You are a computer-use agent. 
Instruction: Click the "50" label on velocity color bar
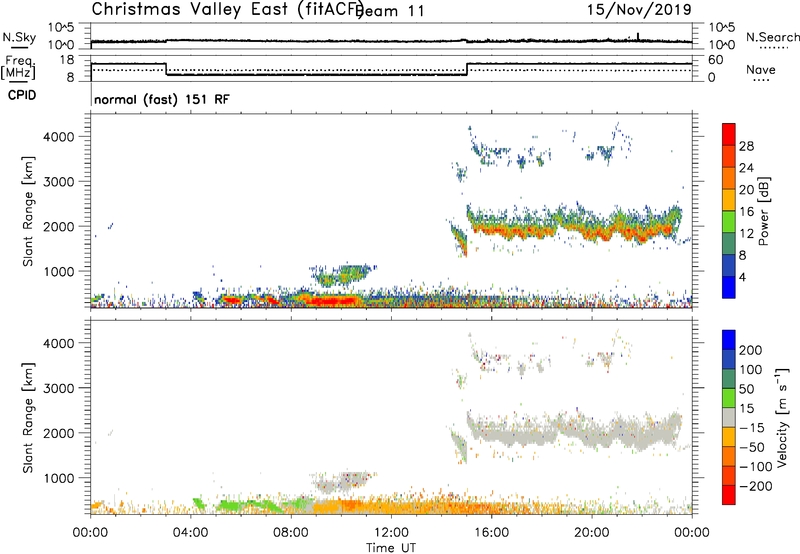[746, 389]
